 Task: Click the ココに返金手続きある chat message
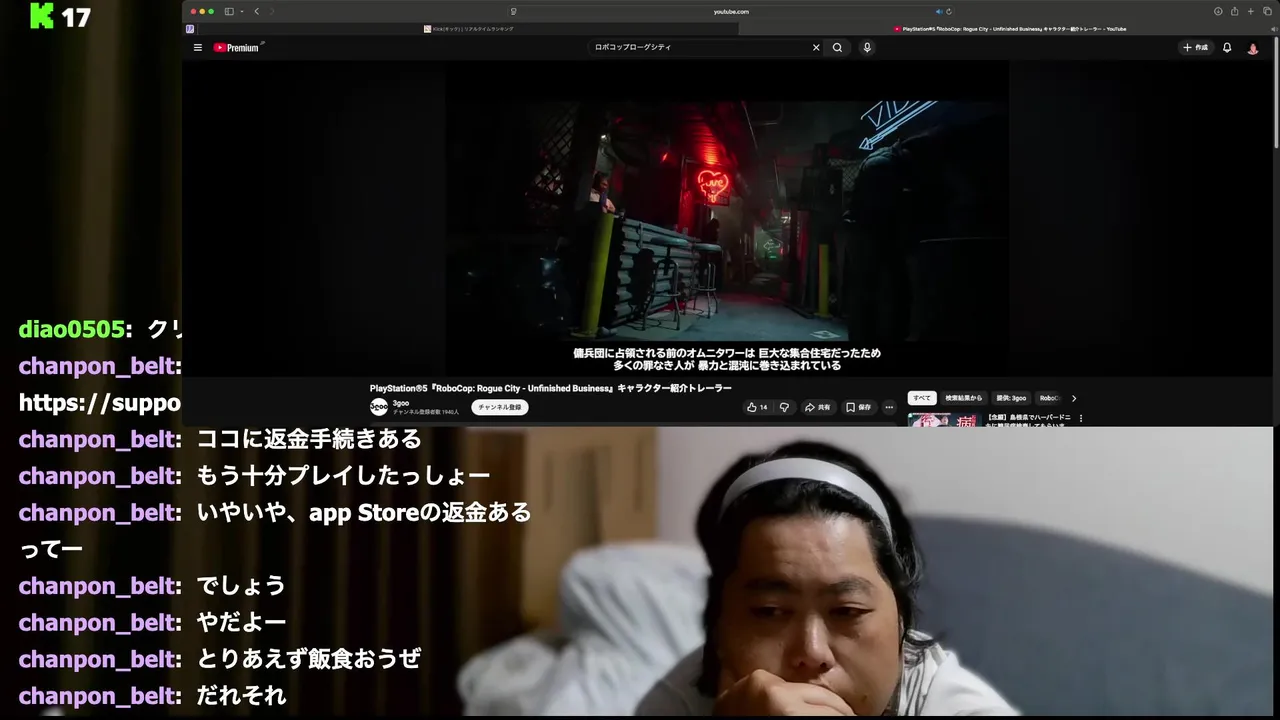(309, 439)
